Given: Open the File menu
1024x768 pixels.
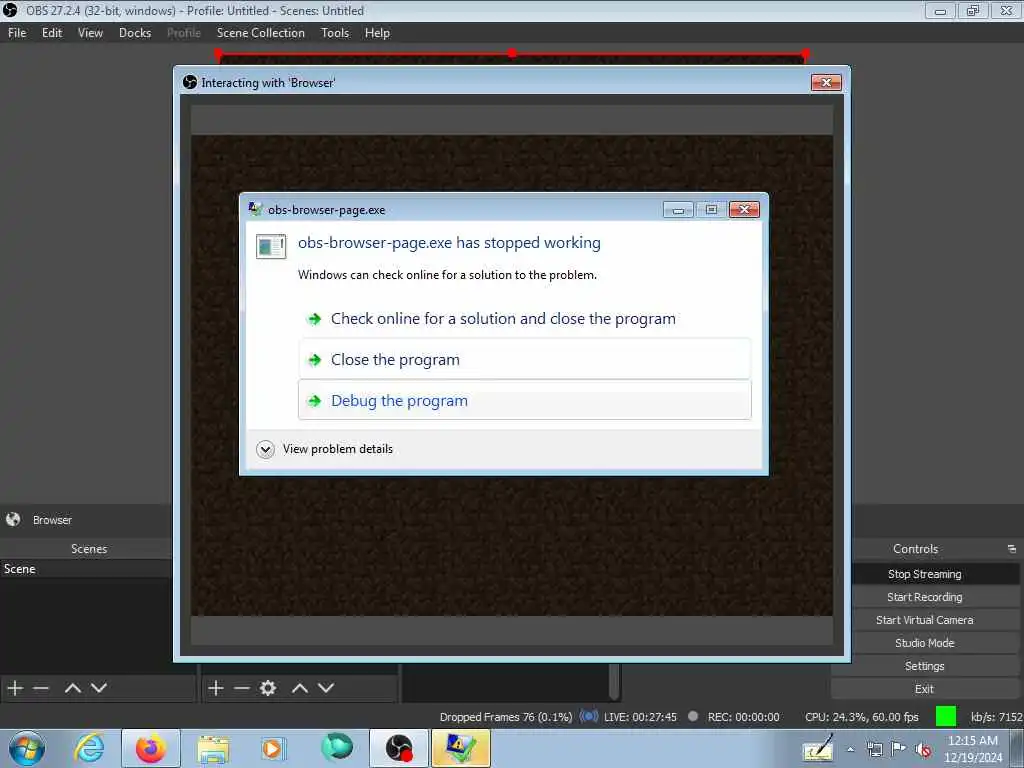Looking at the screenshot, I should click(17, 33).
